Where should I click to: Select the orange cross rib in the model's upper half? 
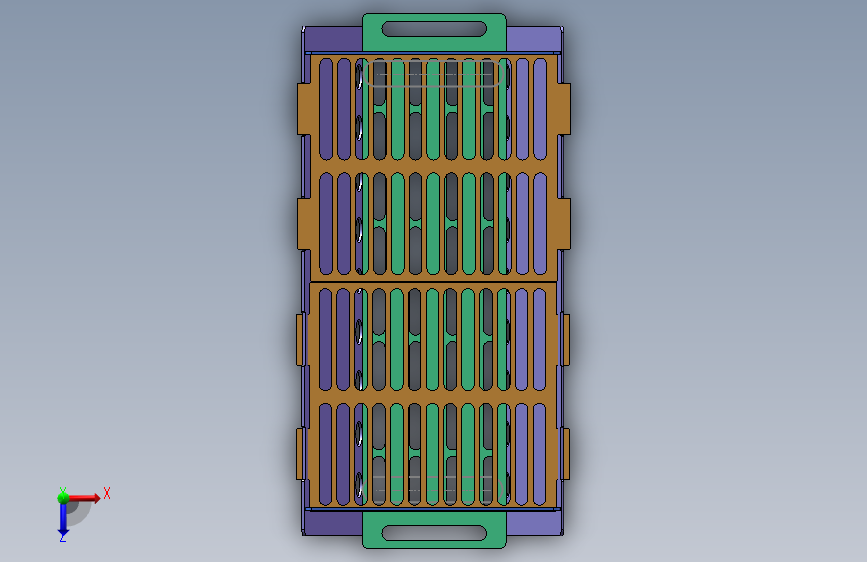pos(434,166)
